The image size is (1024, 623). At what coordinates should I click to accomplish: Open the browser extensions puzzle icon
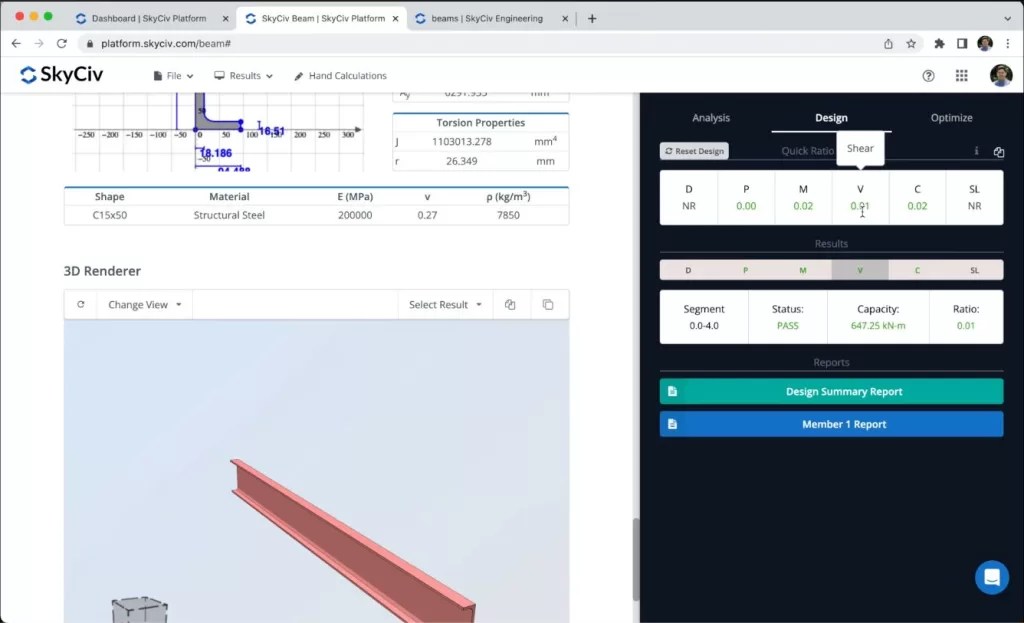(939, 44)
